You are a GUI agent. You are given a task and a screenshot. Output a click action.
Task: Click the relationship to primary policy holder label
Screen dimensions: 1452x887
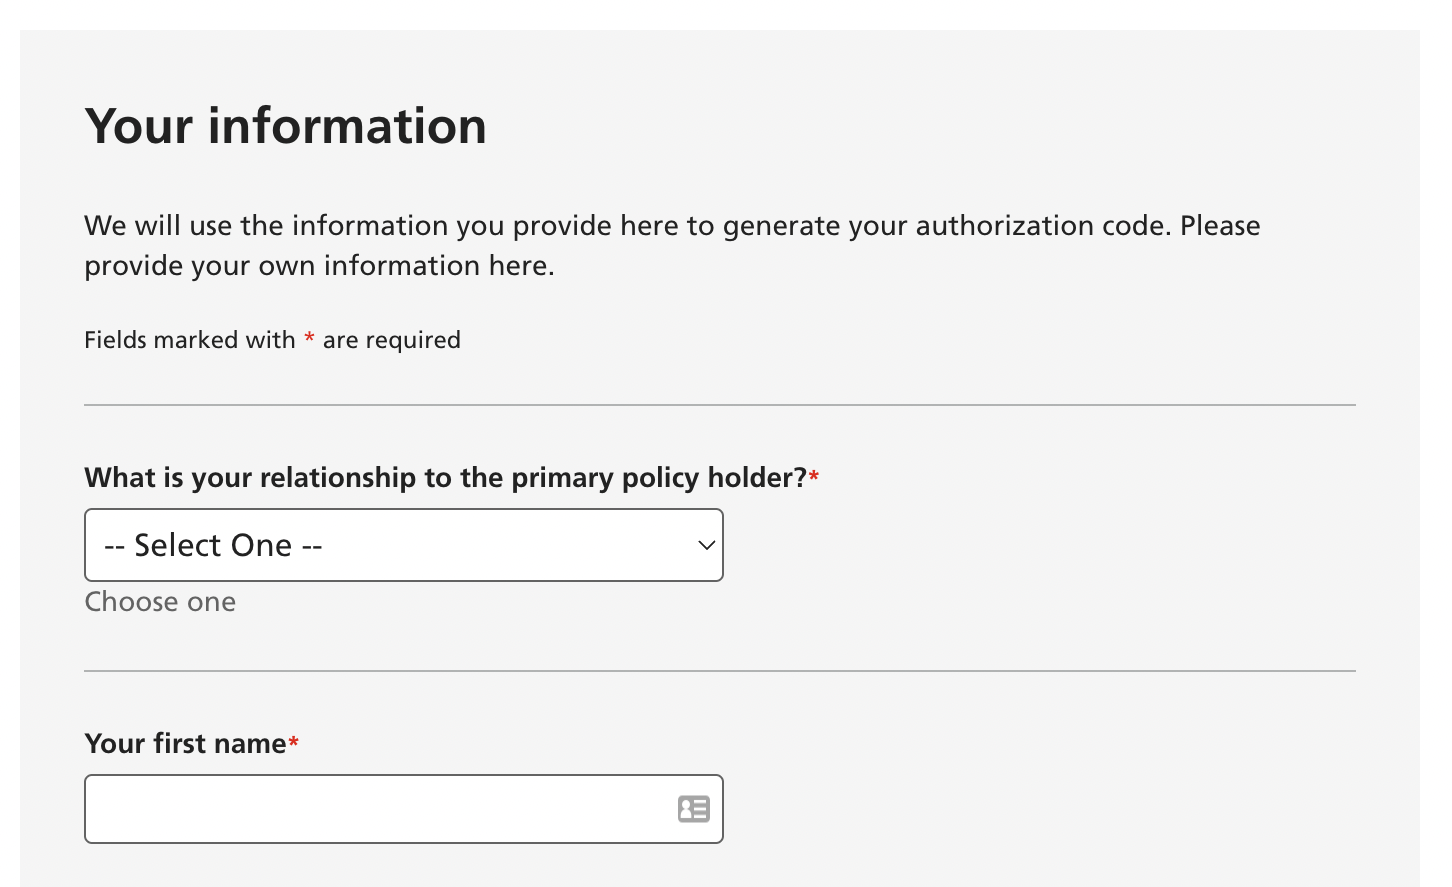(445, 478)
